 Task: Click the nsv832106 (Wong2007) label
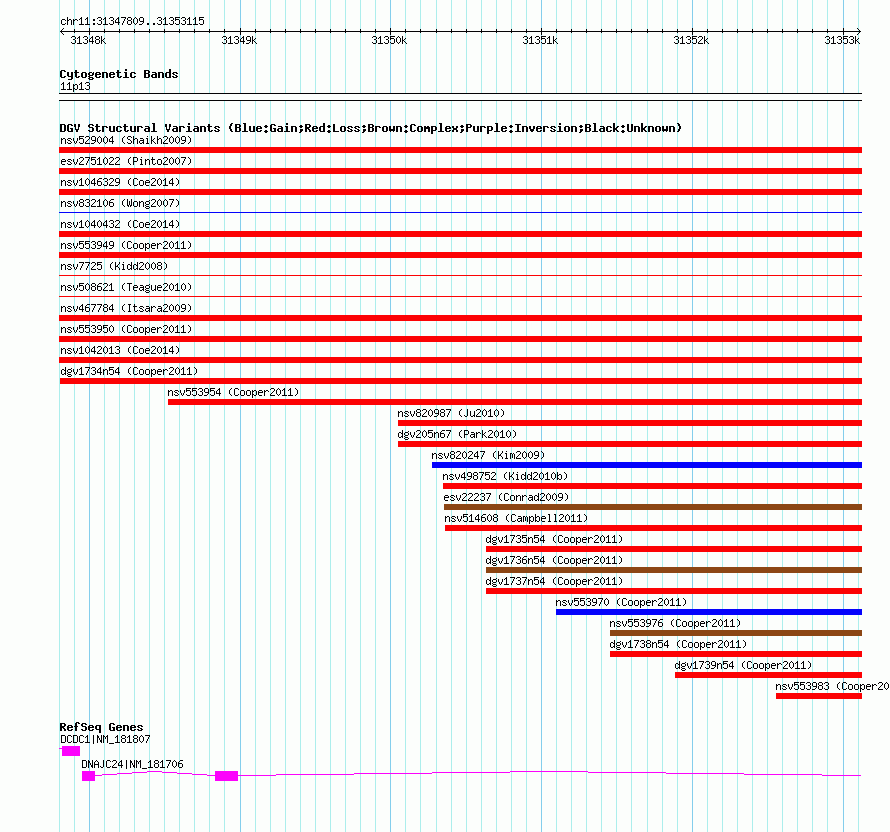click(x=120, y=203)
